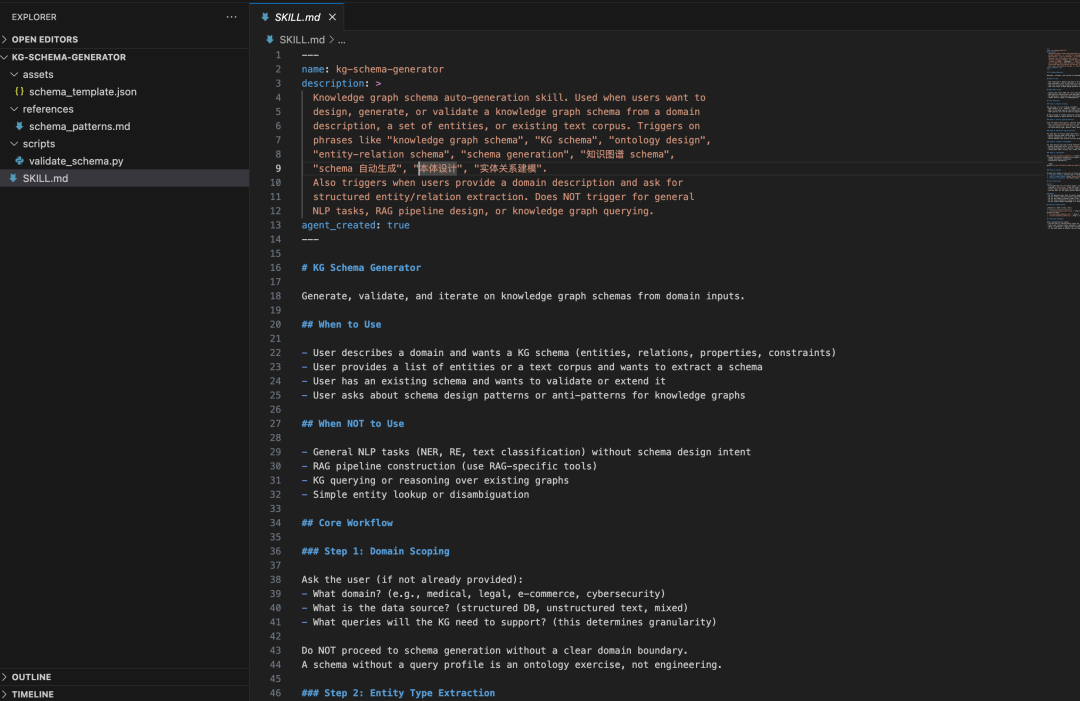Click the 'description' key on line 3
The width and height of the screenshot is (1080, 701).
333,83
